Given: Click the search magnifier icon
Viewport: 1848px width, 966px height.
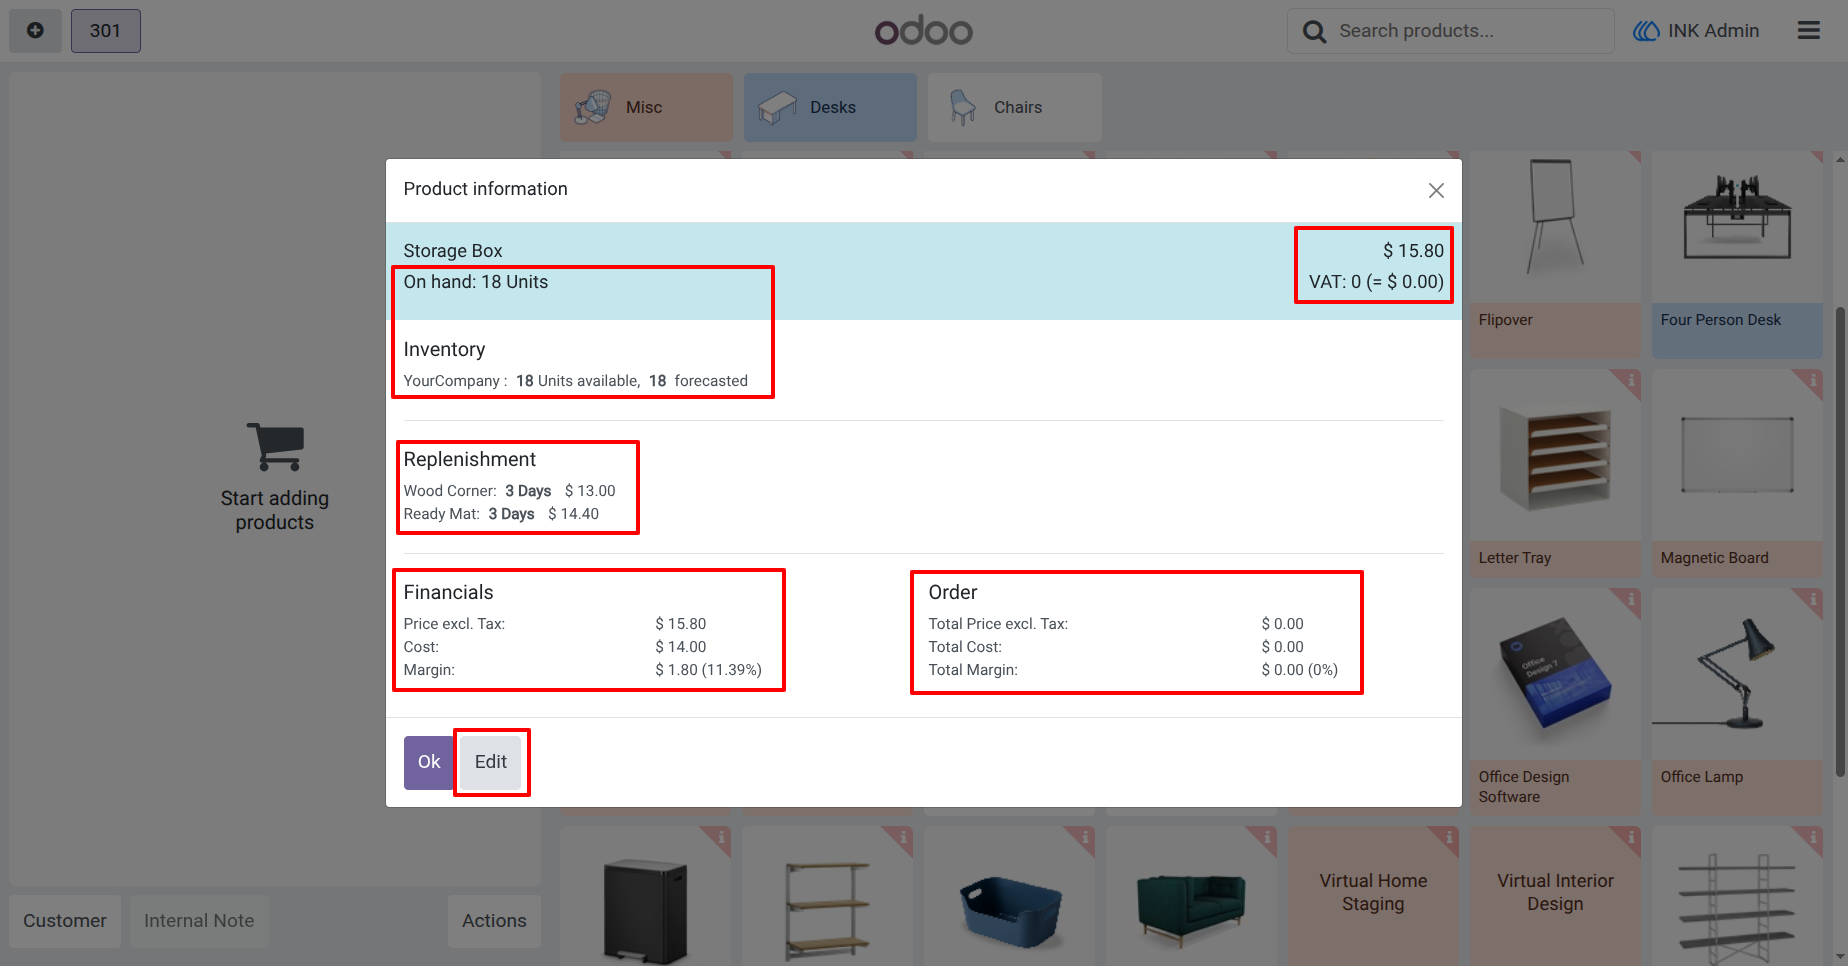Looking at the screenshot, I should tap(1314, 32).
